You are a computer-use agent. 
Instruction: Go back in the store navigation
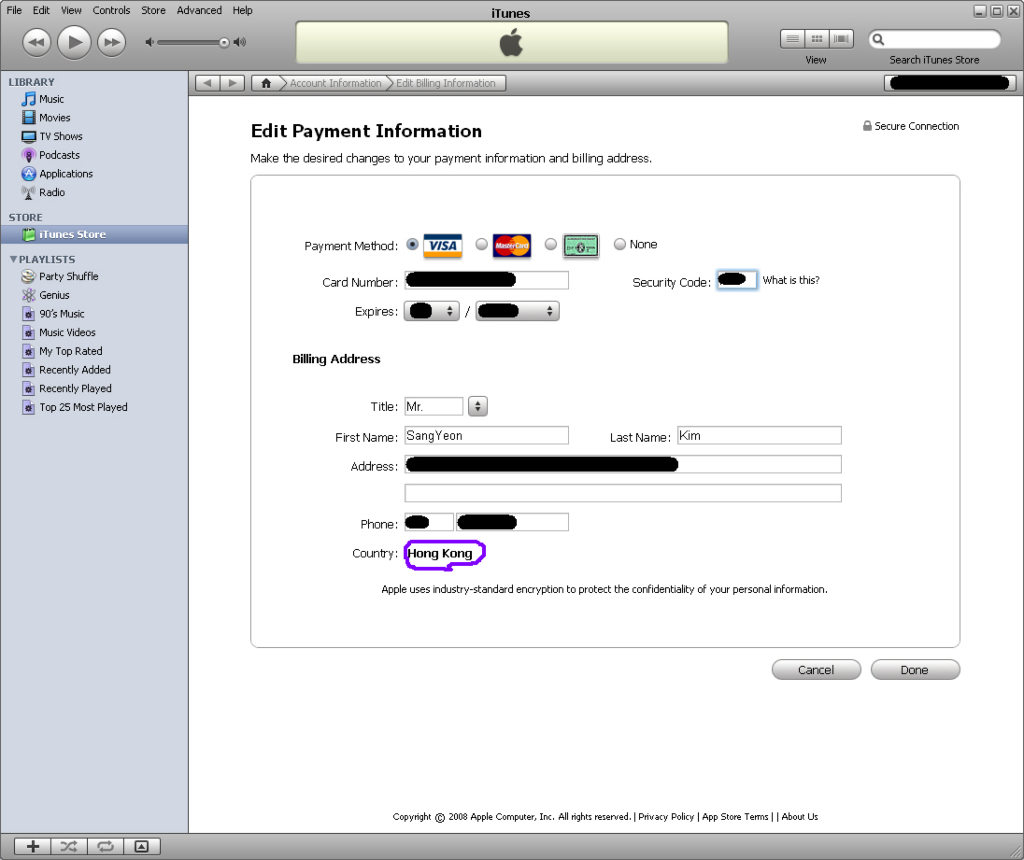tap(208, 84)
